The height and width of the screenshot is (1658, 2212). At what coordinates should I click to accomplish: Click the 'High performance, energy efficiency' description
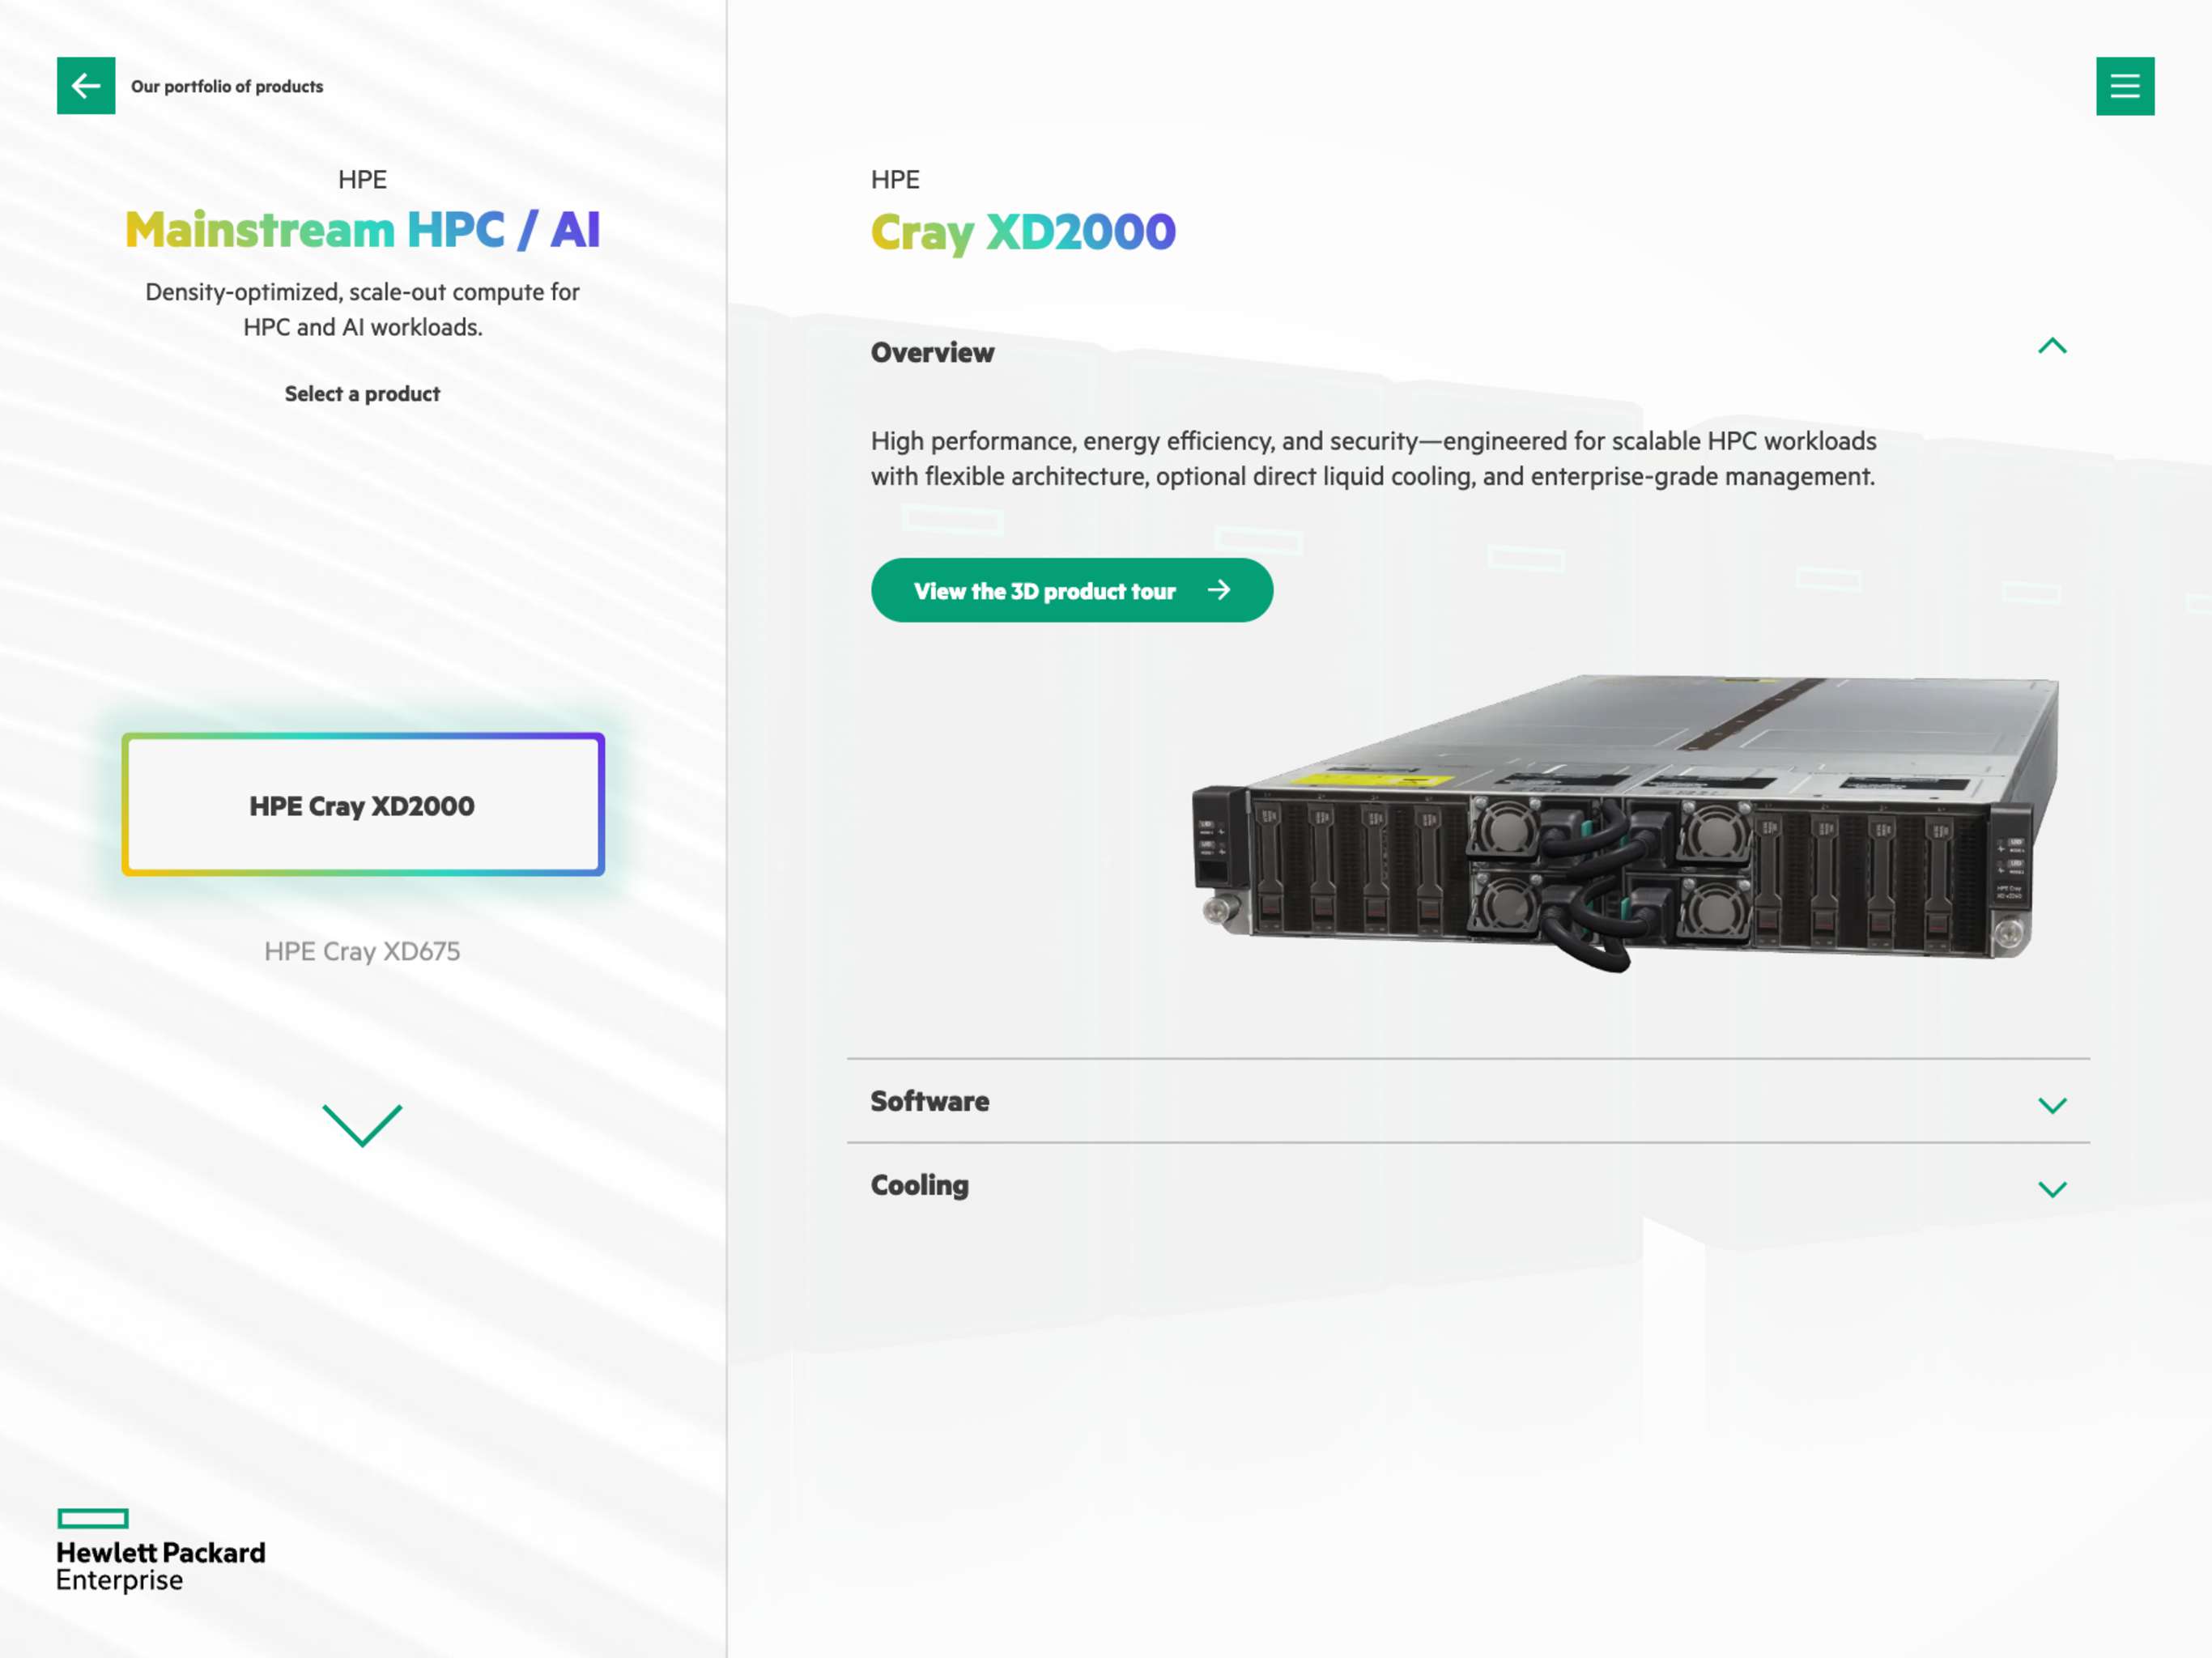(x=1373, y=459)
